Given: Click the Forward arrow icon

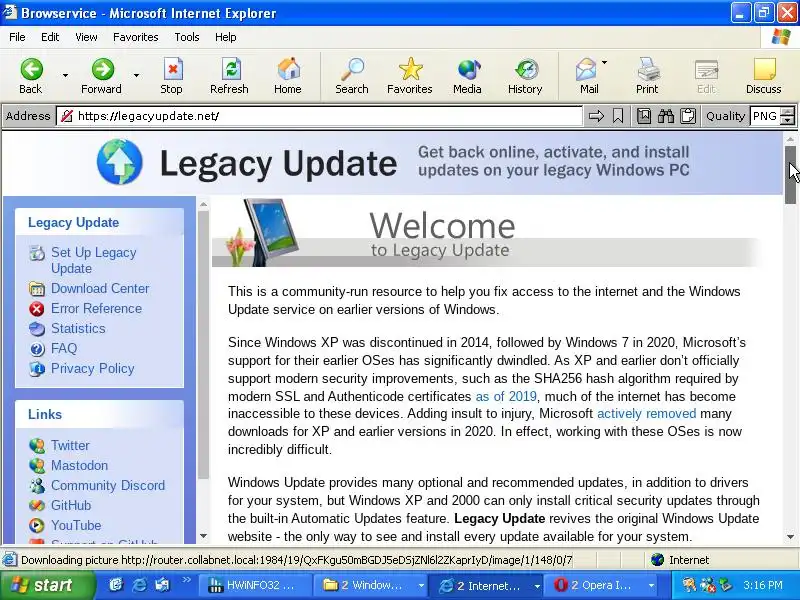Looking at the screenshot, I should coord(103,69).
